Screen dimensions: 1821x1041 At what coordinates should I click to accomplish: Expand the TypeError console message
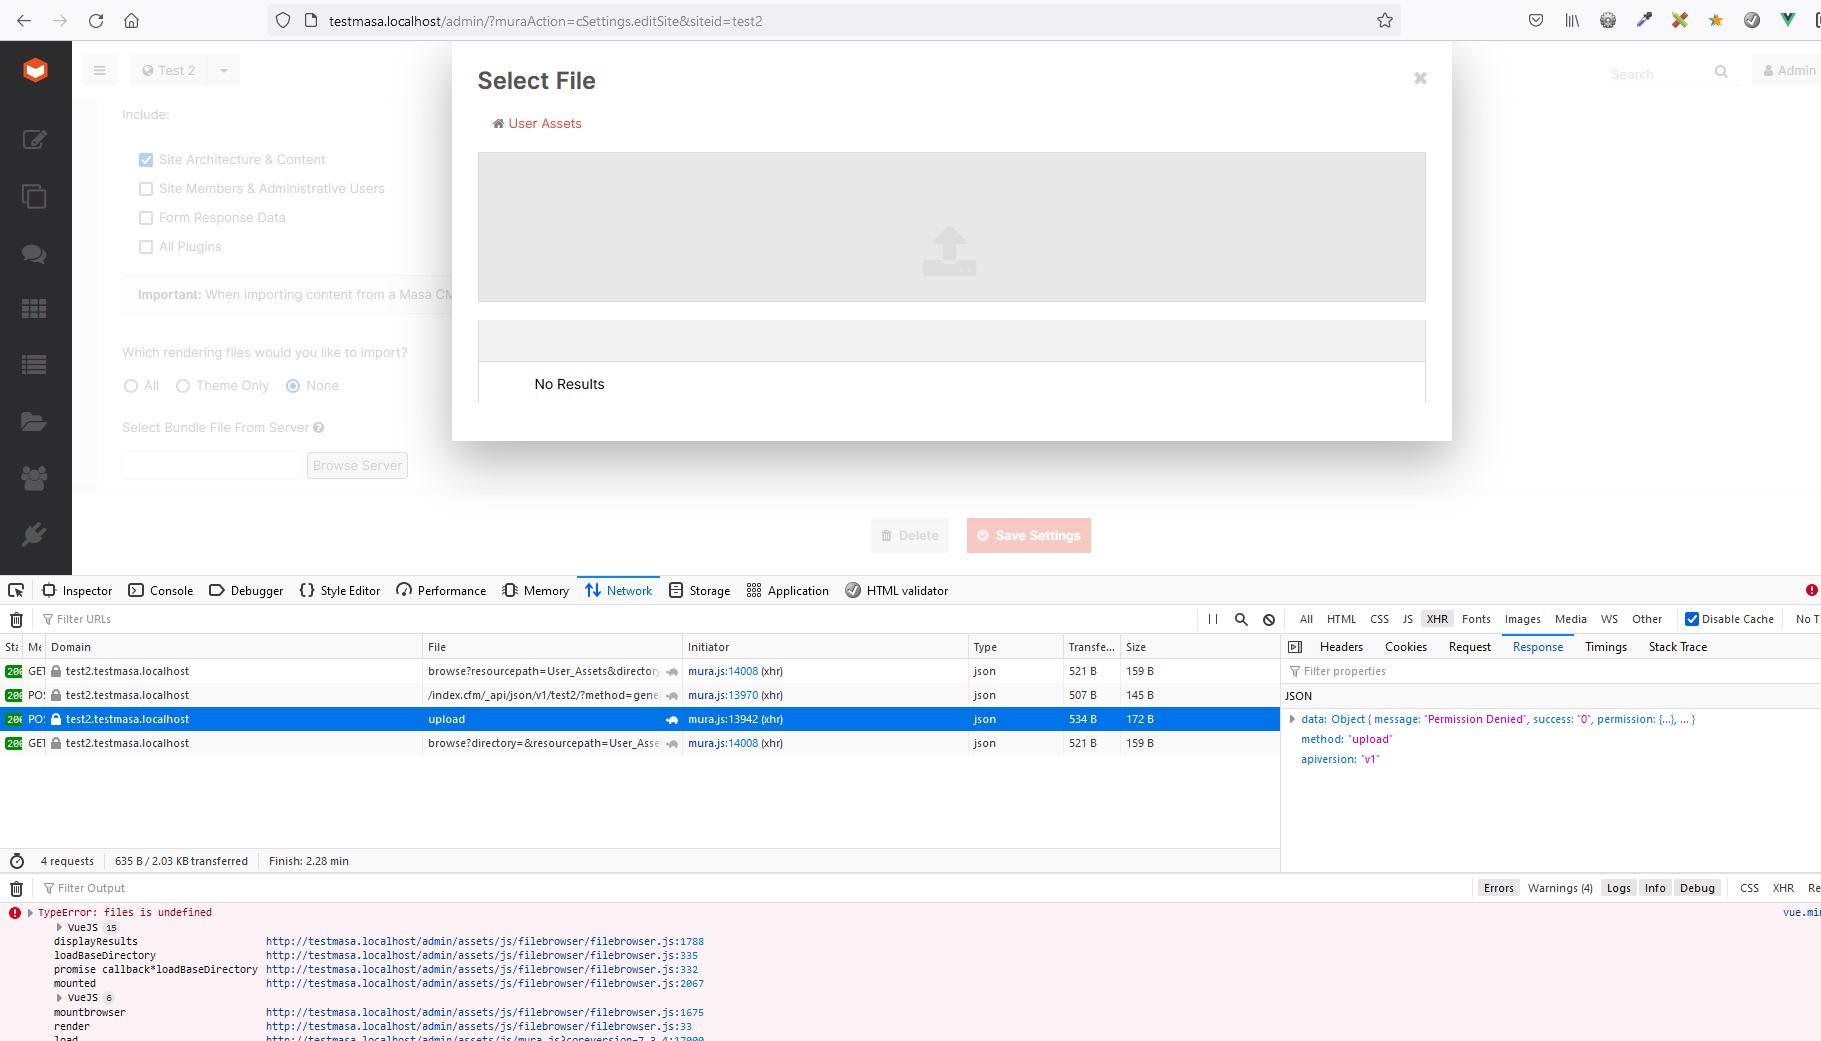point(30,912)
